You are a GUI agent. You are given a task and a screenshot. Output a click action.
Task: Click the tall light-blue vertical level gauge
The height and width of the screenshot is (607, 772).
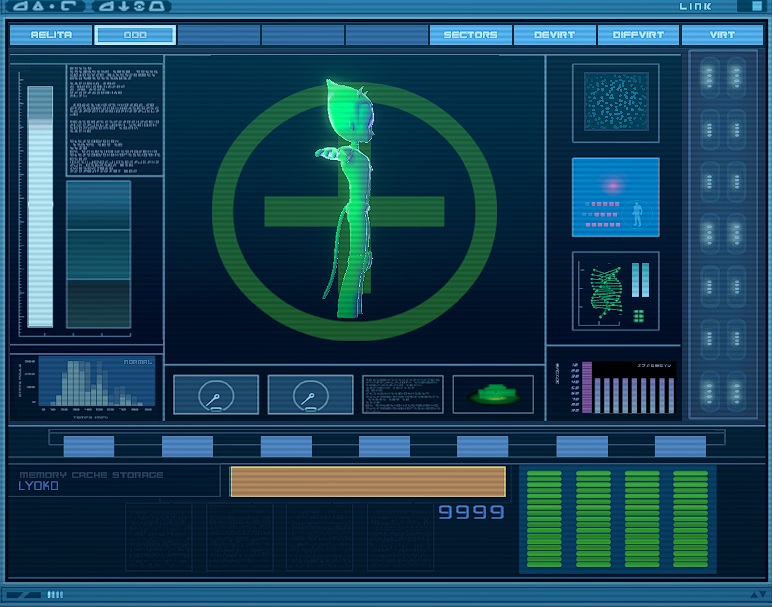click(40, 207)
